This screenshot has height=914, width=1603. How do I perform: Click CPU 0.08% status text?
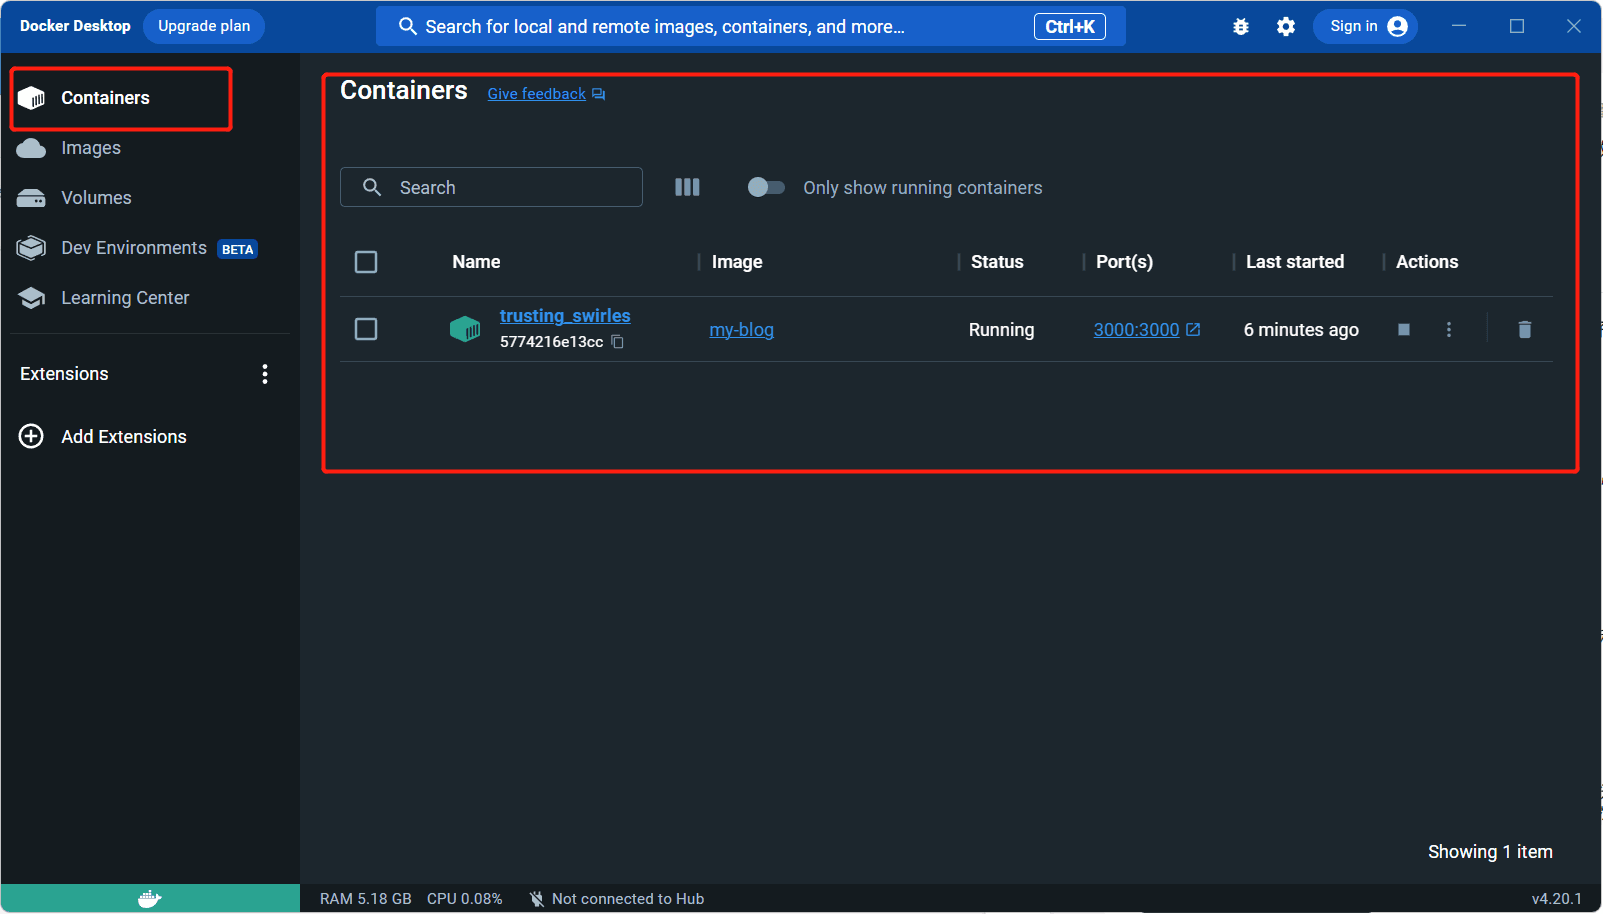pos(465,899)
